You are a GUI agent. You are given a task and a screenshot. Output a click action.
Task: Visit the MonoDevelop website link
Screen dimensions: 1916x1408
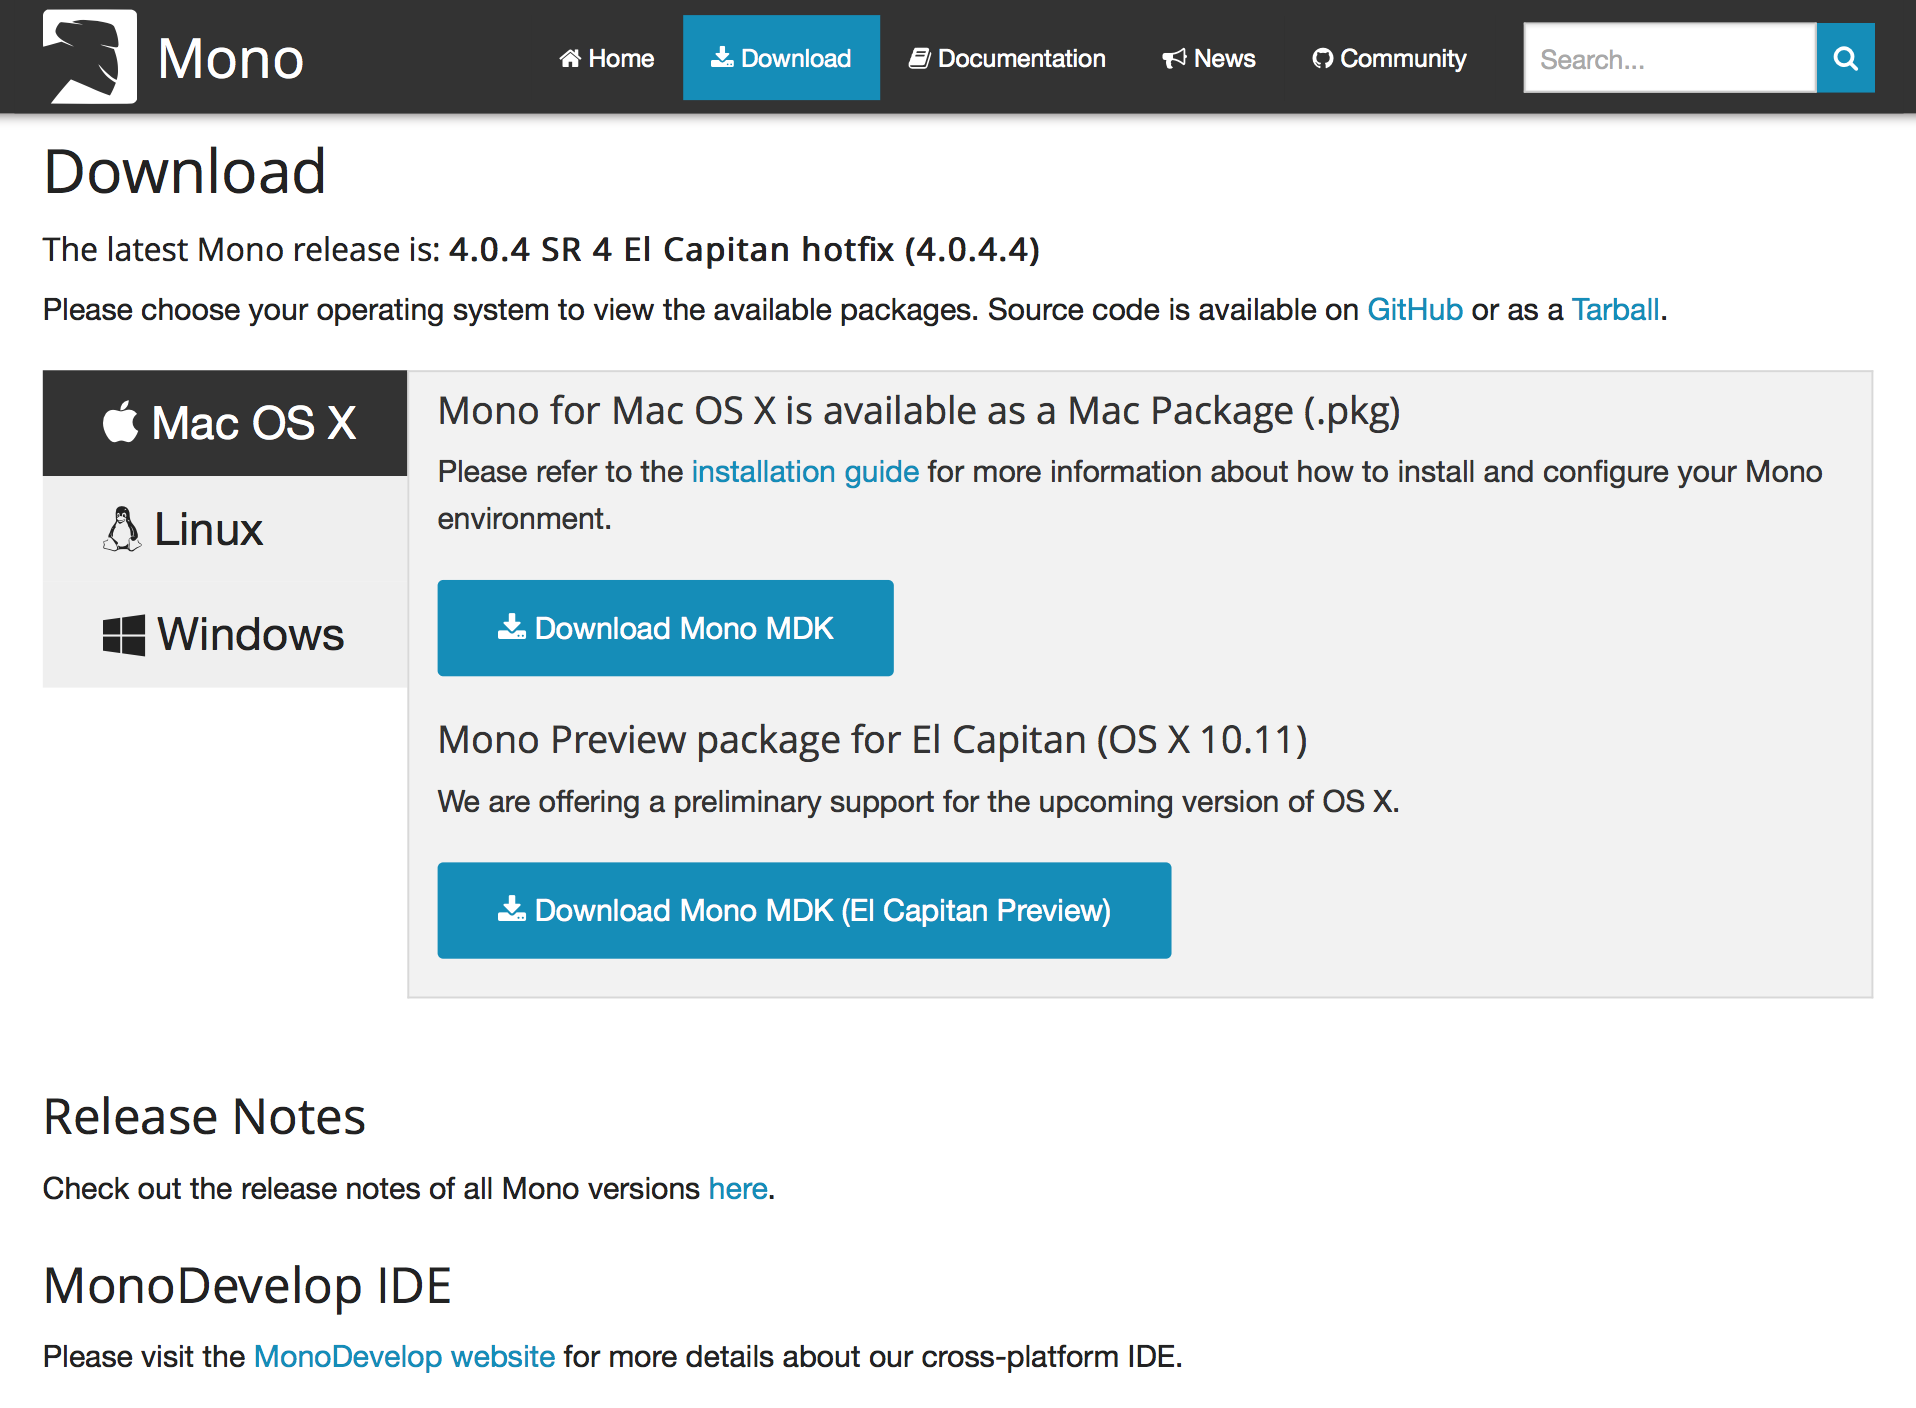click(404, 1356)
